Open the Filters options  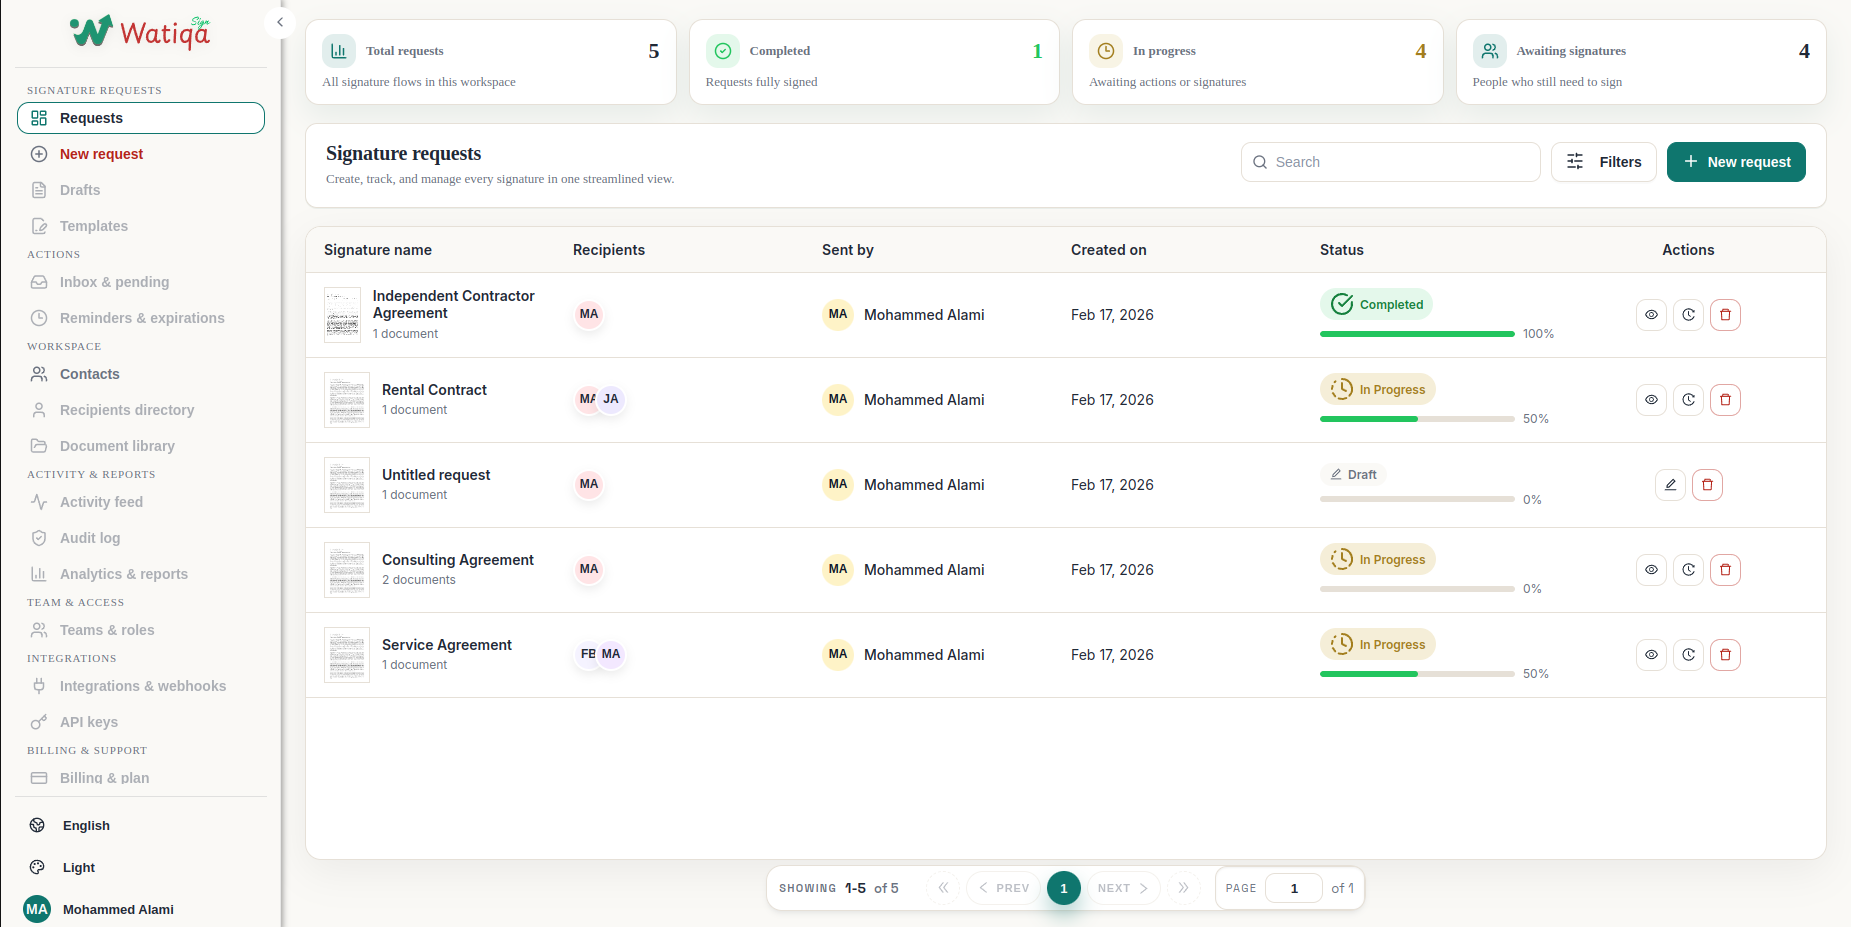pyautogui.click(x=1603, y=162)
